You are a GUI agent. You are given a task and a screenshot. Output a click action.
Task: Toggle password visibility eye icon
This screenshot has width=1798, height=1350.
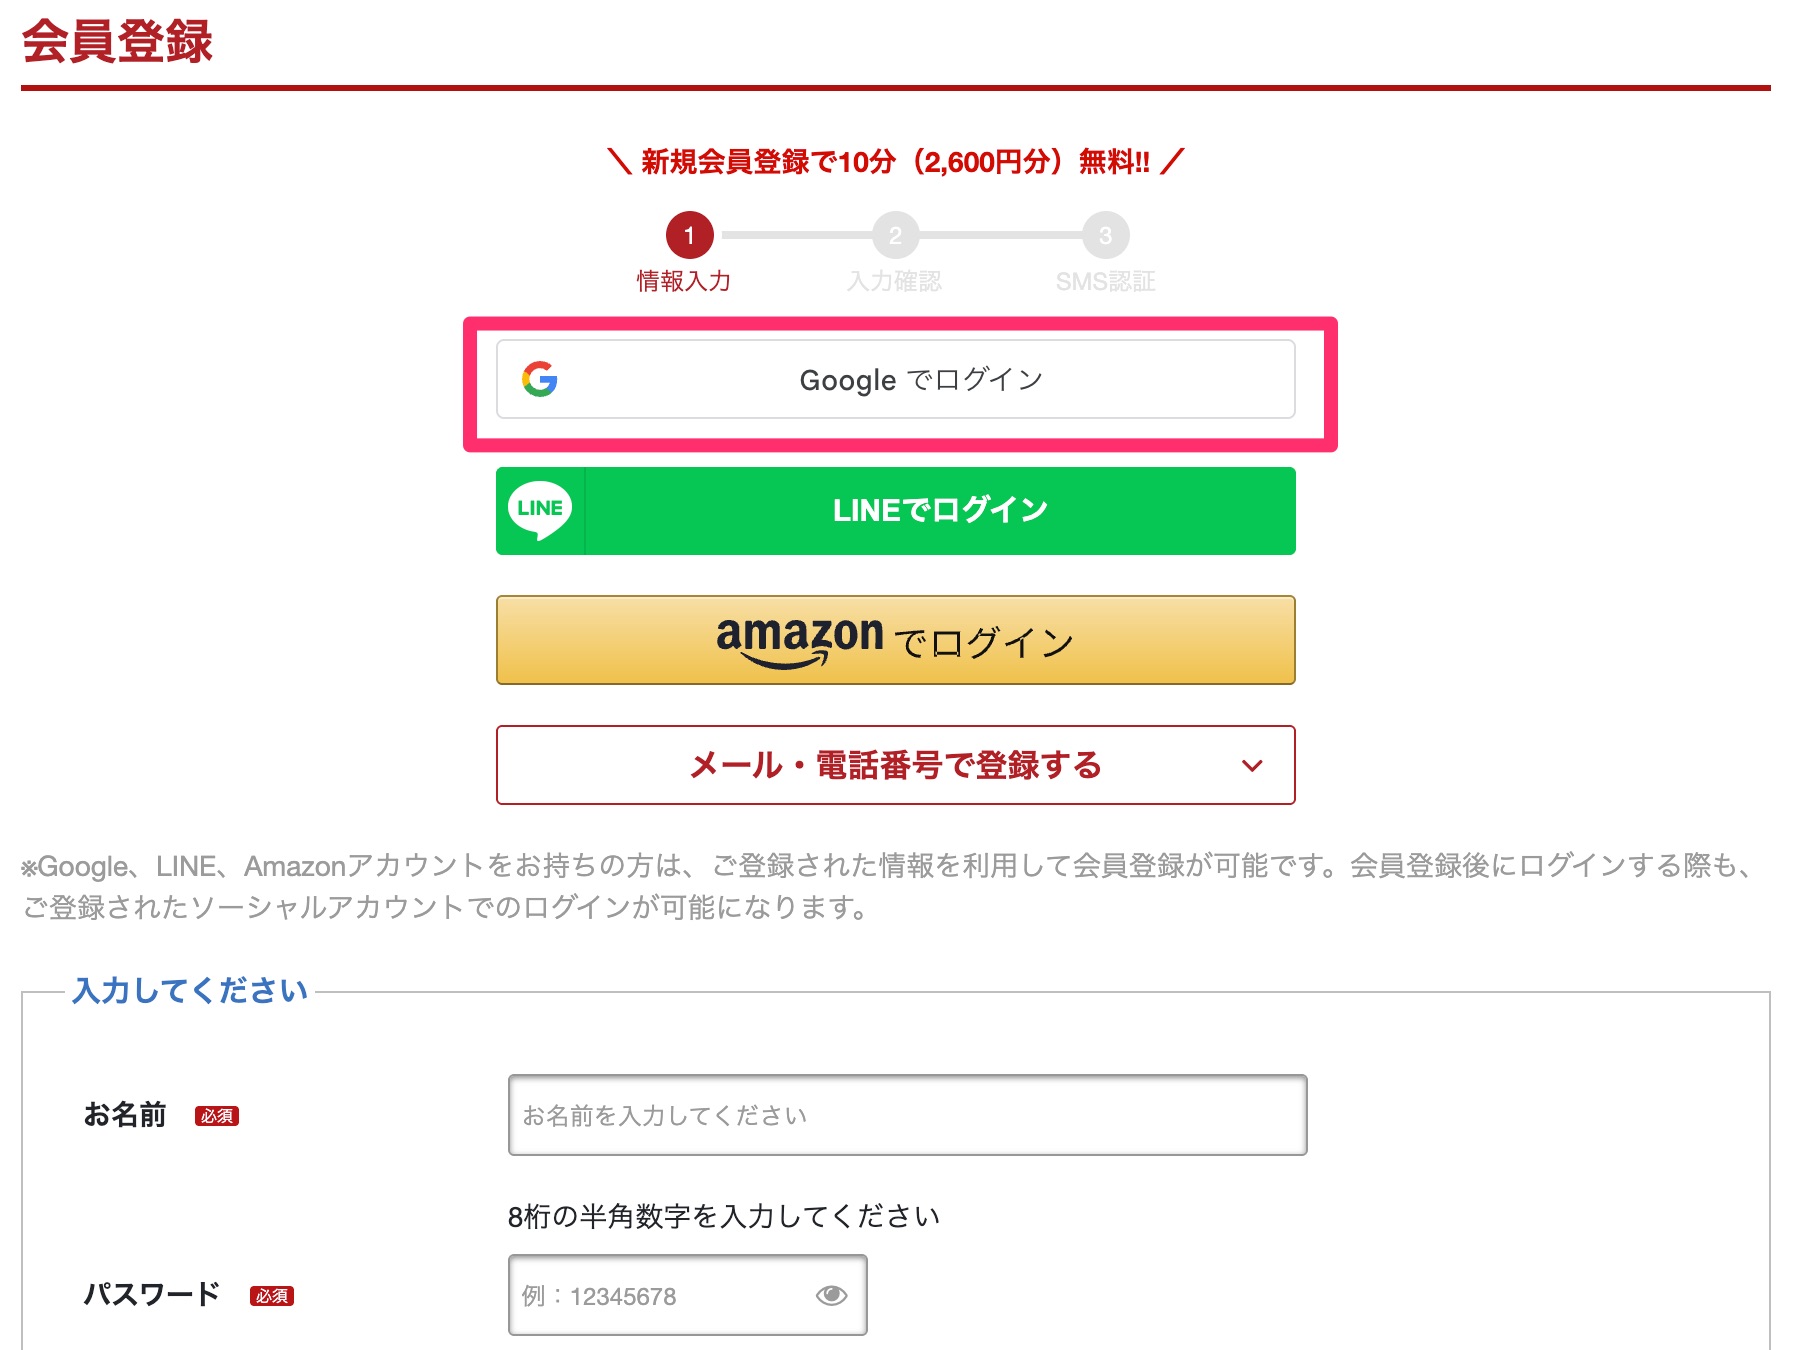tap(831, 1296)
